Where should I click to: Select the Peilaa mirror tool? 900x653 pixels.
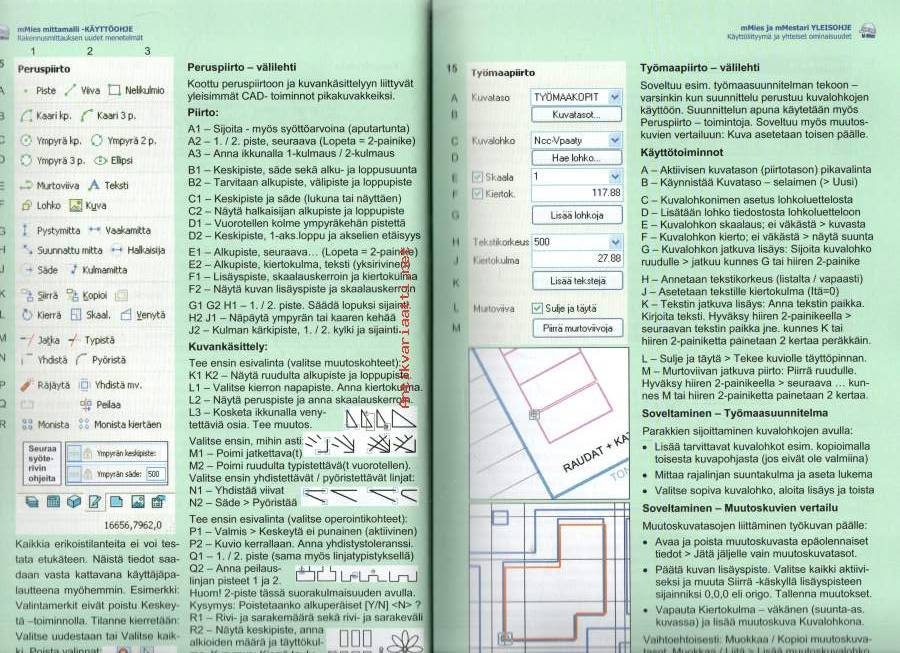101,405
